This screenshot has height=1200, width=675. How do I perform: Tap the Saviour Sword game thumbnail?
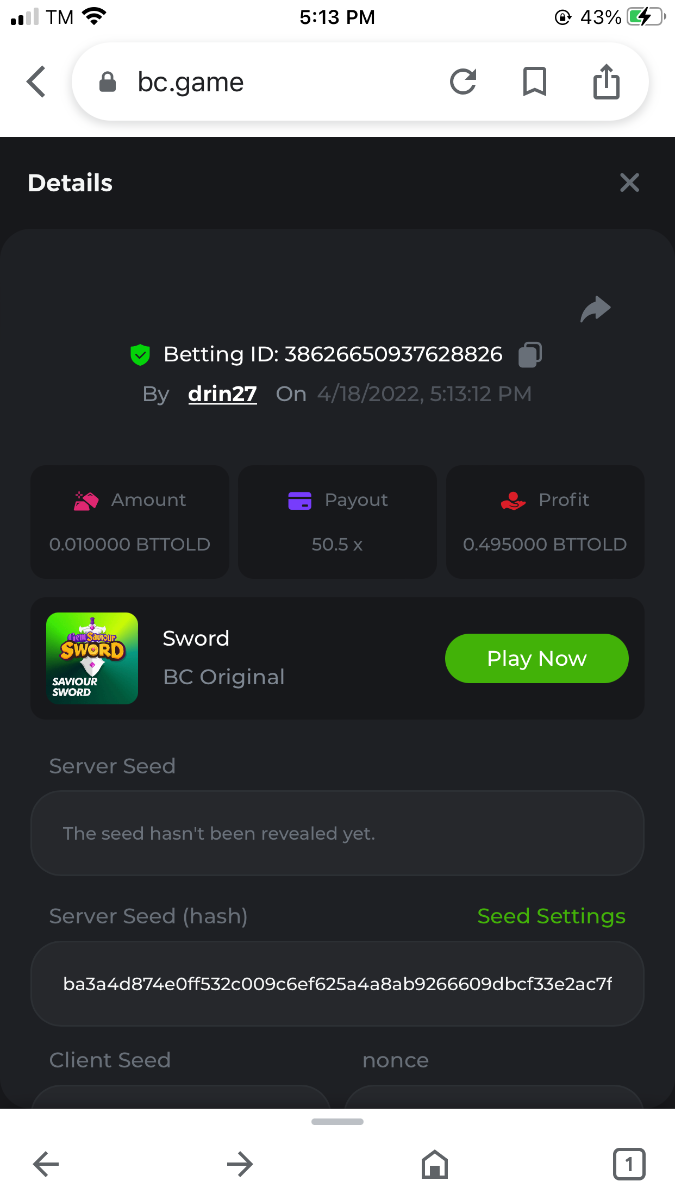[92, 658]
